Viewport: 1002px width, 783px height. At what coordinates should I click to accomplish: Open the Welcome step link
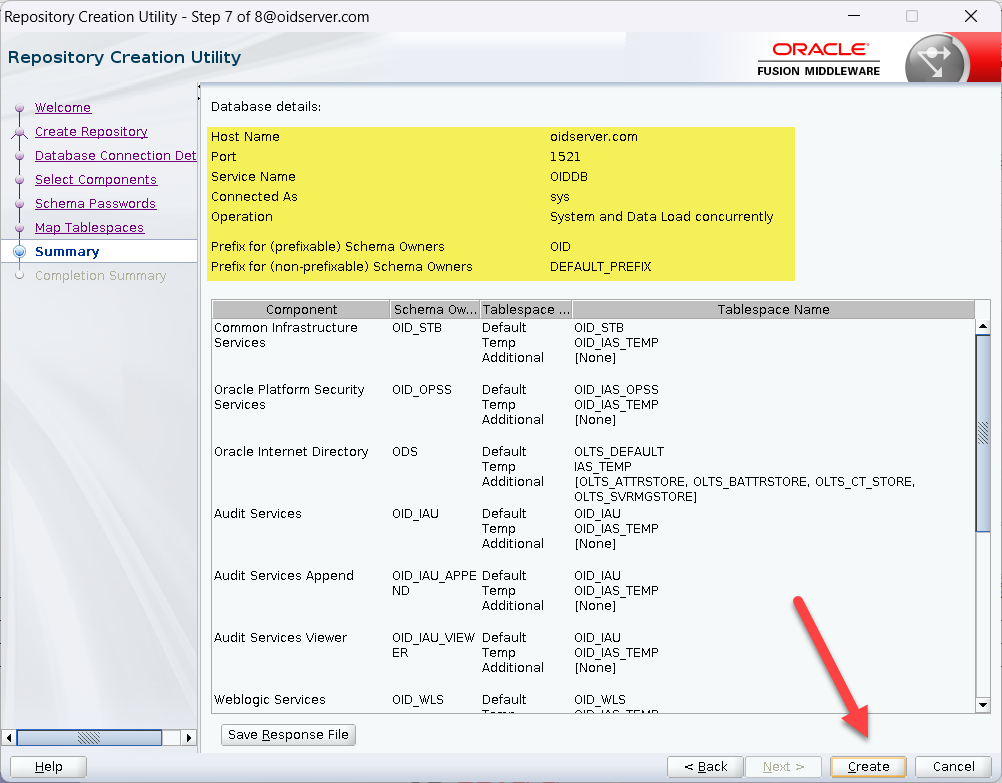[x=62, y=108]
